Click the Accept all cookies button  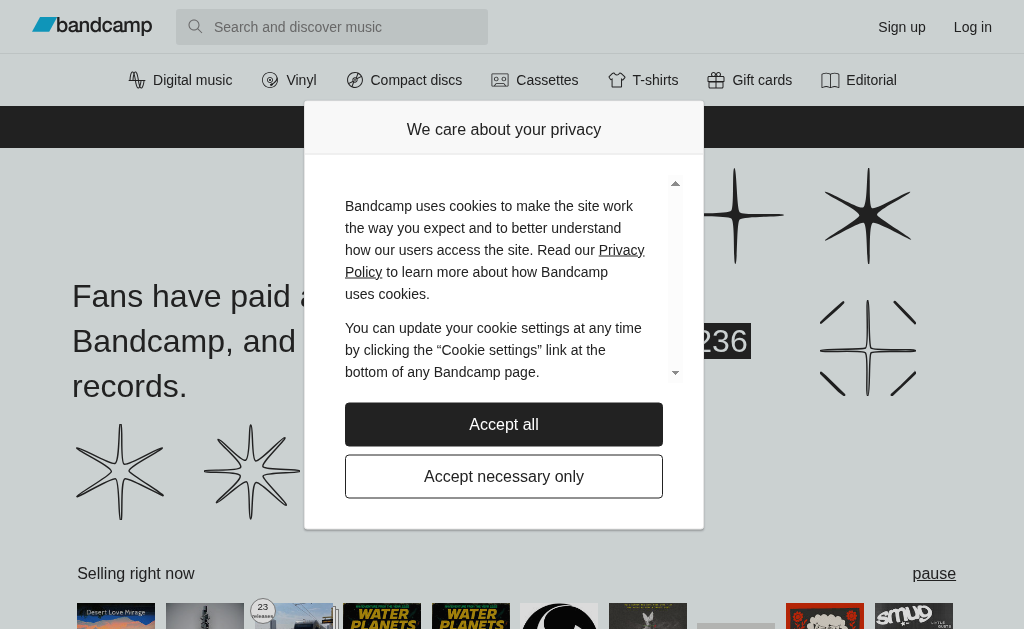[504, 425]
